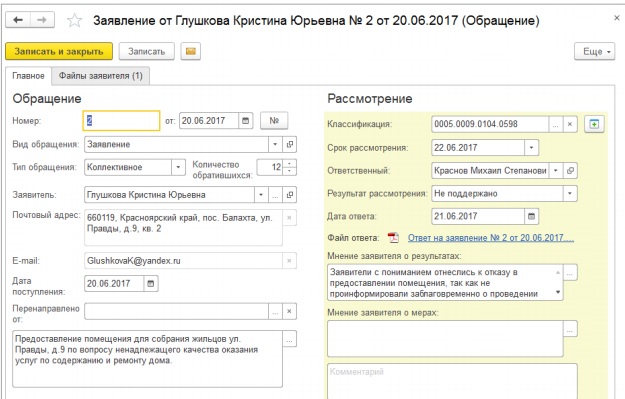Open Заявитель record with open icon
Viewport: 625px width, 399px height.
point(290,195)
